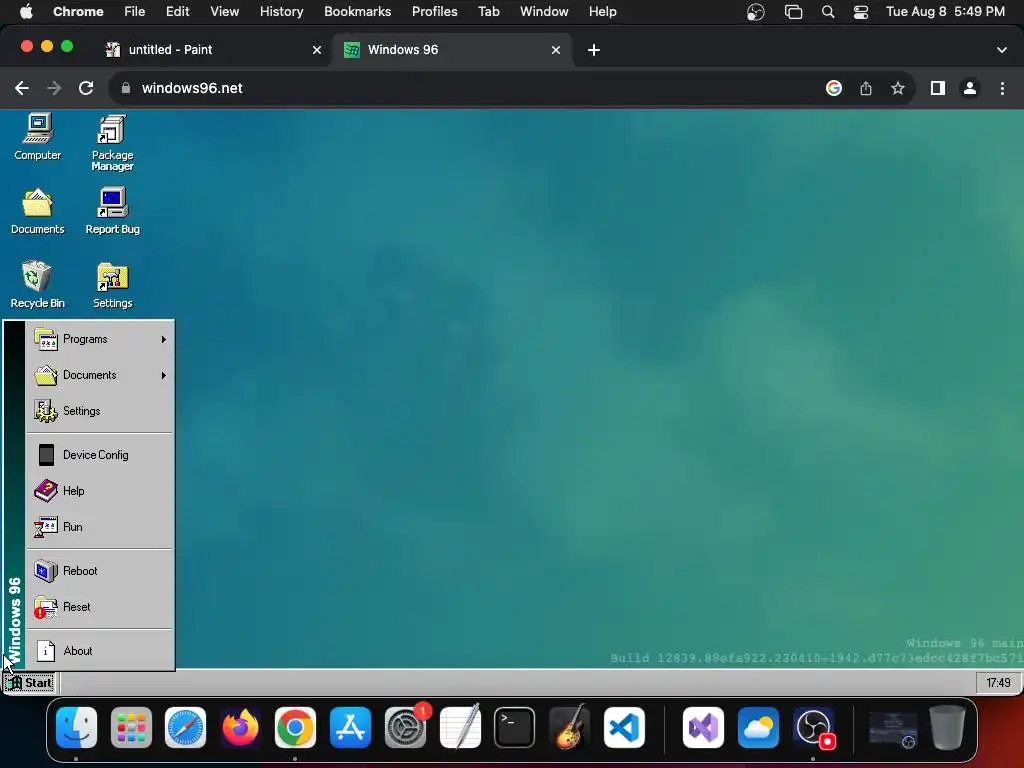Select About in the Start menu
The height and width of the screenshot is (768, 1024).
tap(100, 650)
